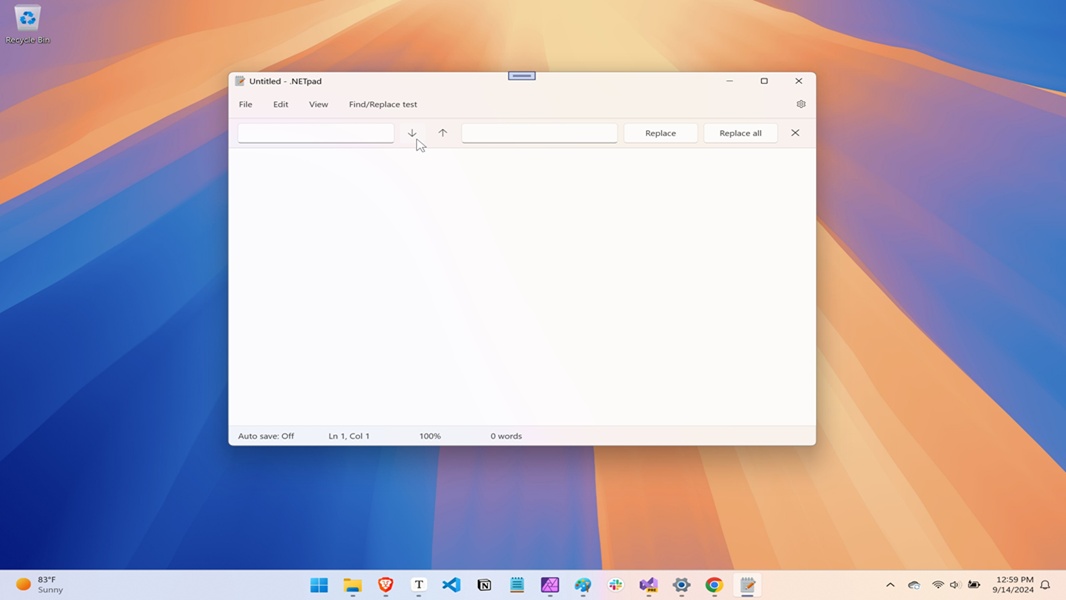Open the Edit menu
Screen dimensions: 1066x600
tap(280, 104)
